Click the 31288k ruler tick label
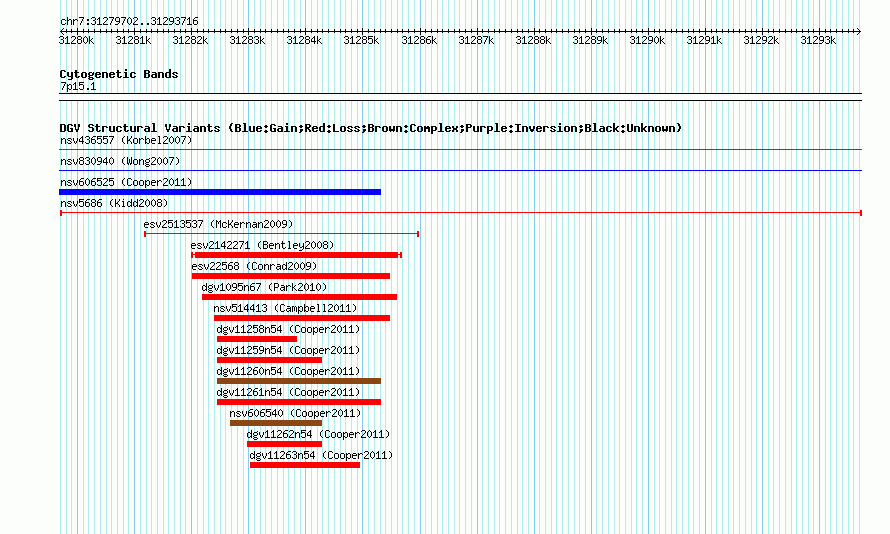 [533, 40]
